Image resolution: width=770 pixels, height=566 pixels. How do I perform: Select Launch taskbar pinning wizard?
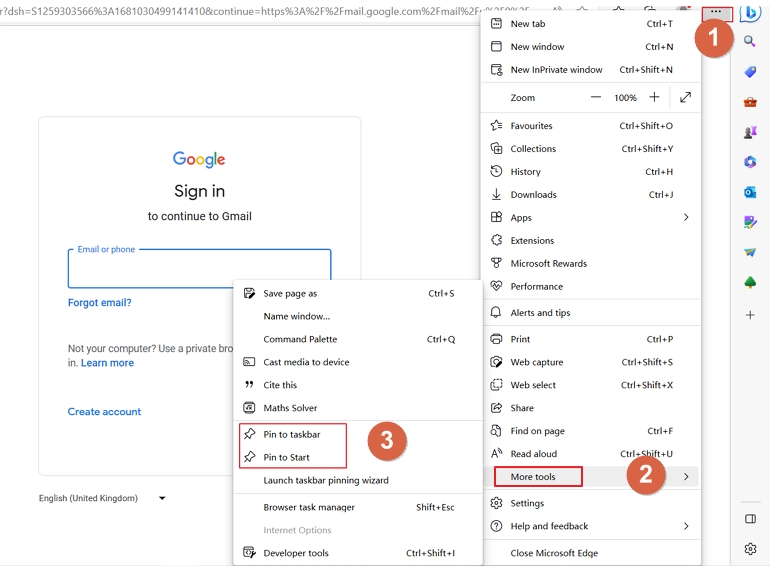358,481
